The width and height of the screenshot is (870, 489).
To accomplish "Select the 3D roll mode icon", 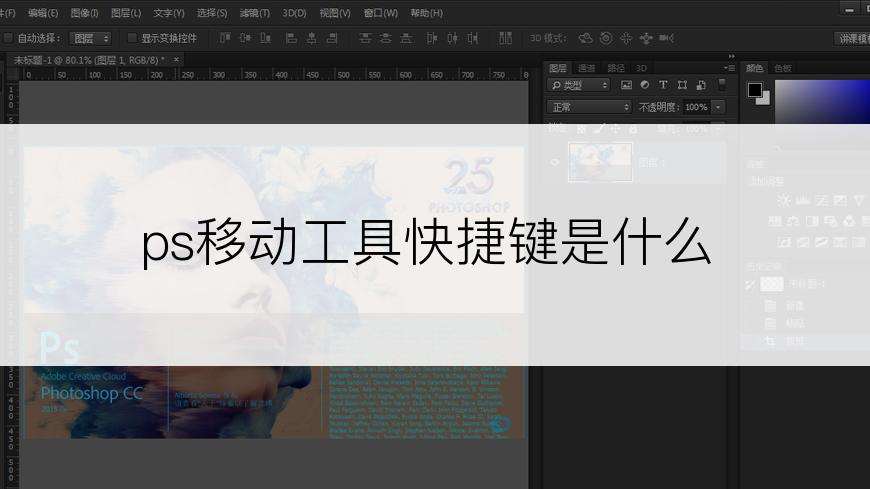I will tap(606, 38).
